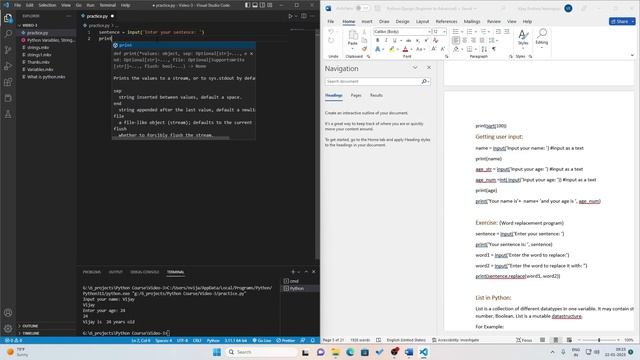Screen dimensions: 640x360
Task: Accept the print autocomplete suggestion
Action: click(x=184, y=45)
